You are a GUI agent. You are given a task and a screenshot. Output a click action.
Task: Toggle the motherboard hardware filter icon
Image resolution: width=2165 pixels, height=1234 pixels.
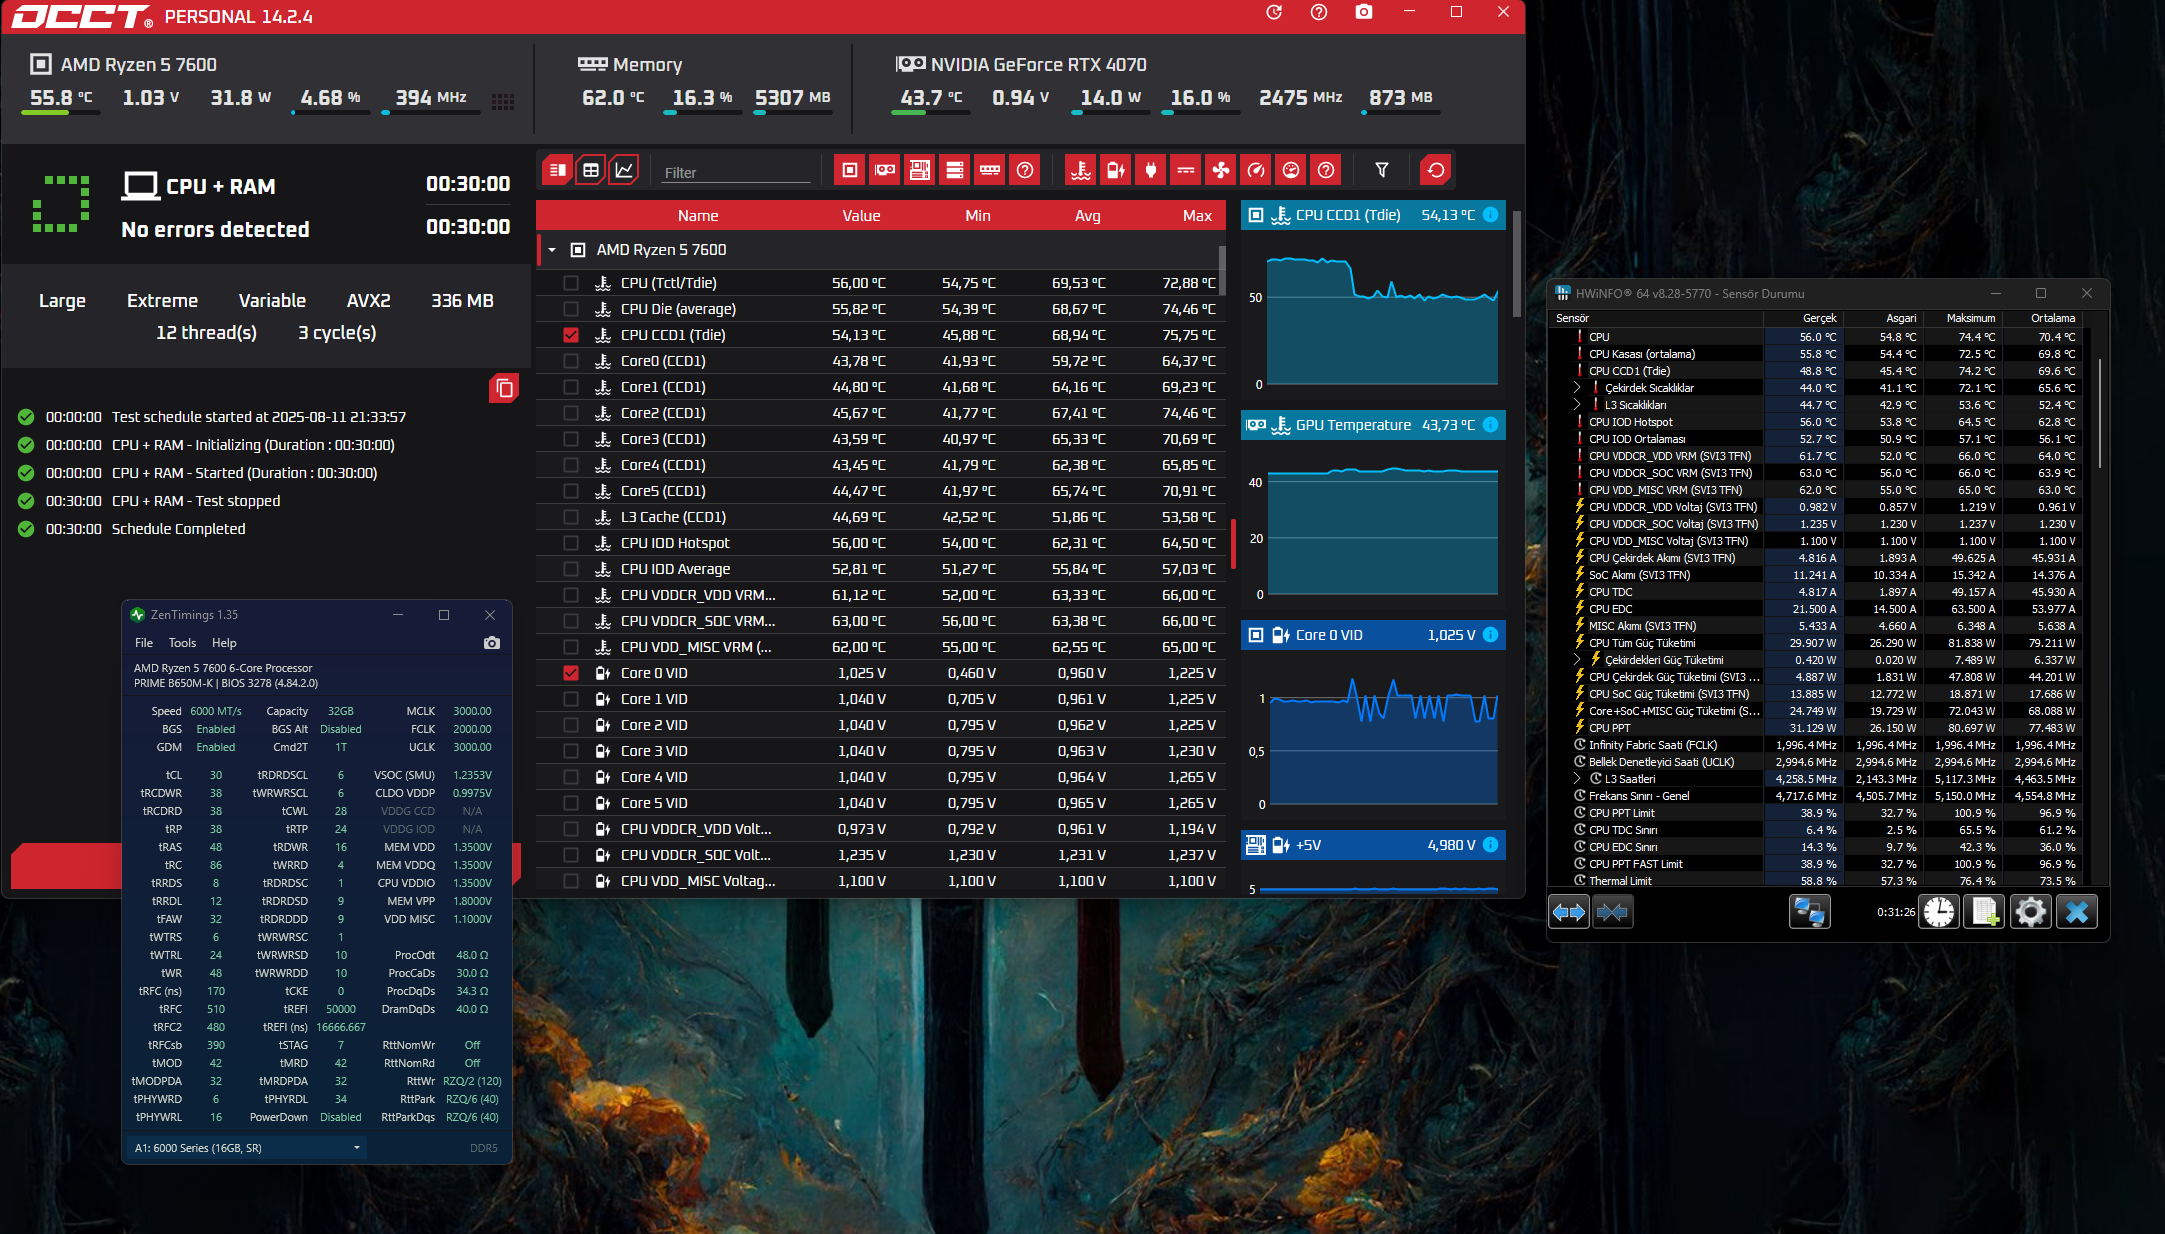[x=920, y=170]
